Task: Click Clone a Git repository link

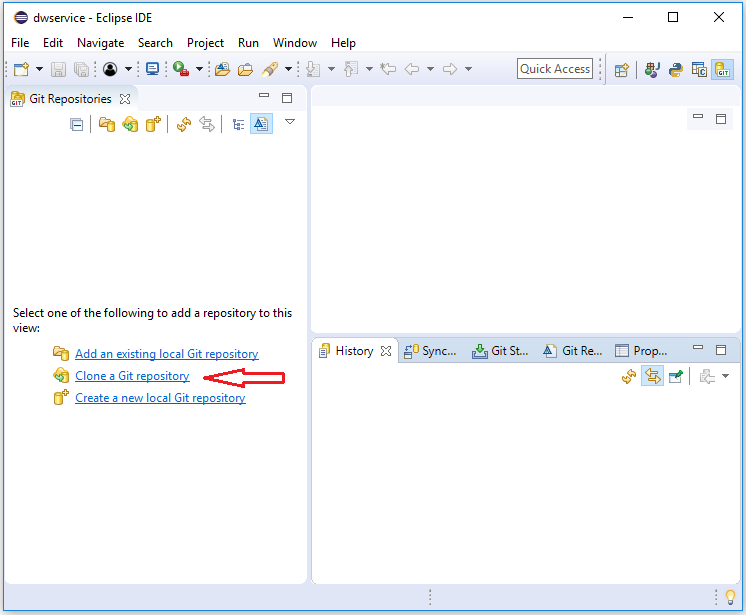Action: [132, 376]
